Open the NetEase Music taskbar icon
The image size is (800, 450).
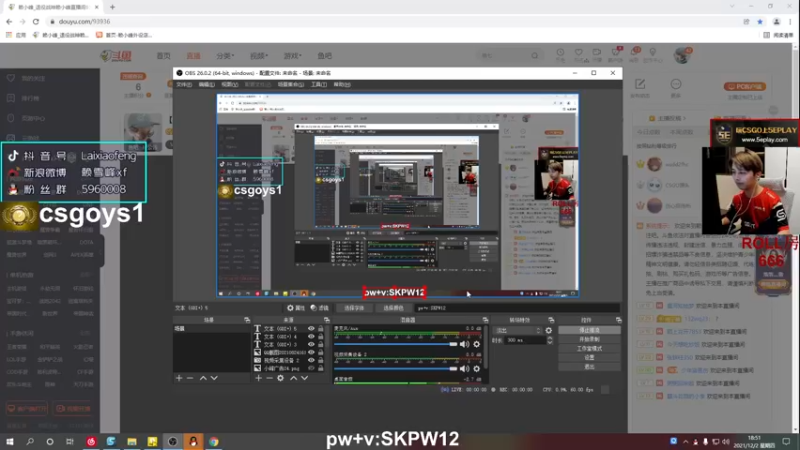click(x=91, y=441)
